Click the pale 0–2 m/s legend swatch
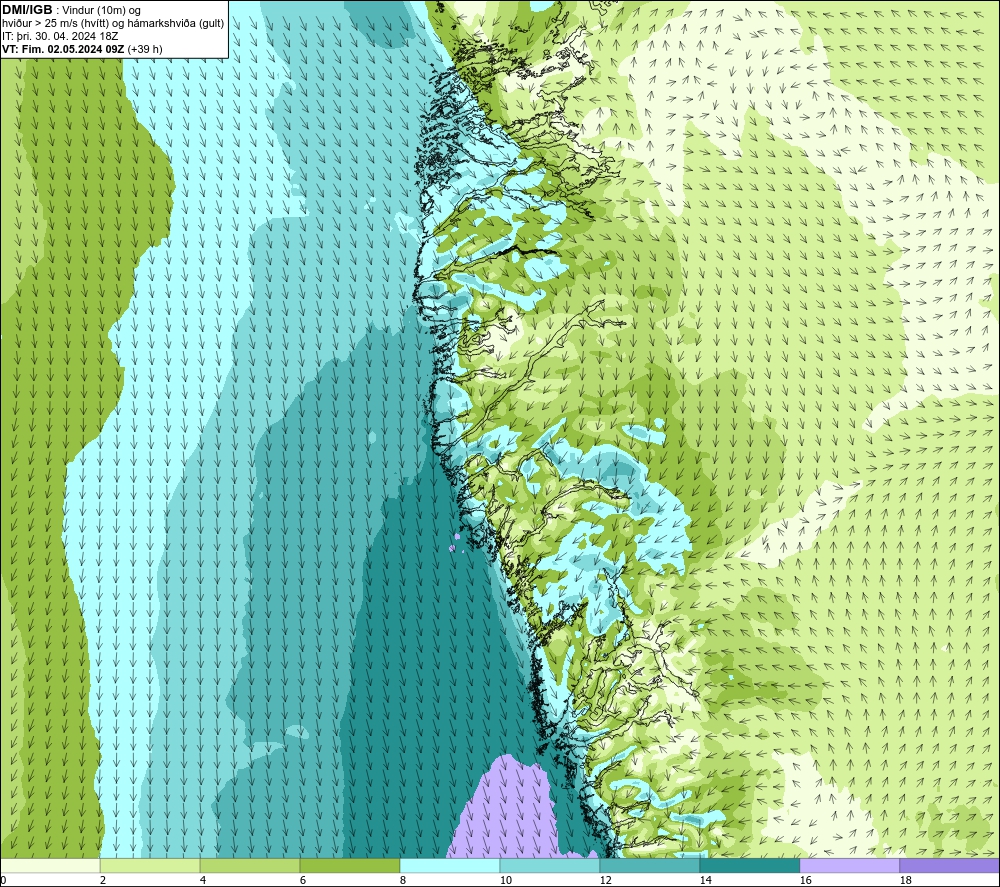 pos(50,865)
